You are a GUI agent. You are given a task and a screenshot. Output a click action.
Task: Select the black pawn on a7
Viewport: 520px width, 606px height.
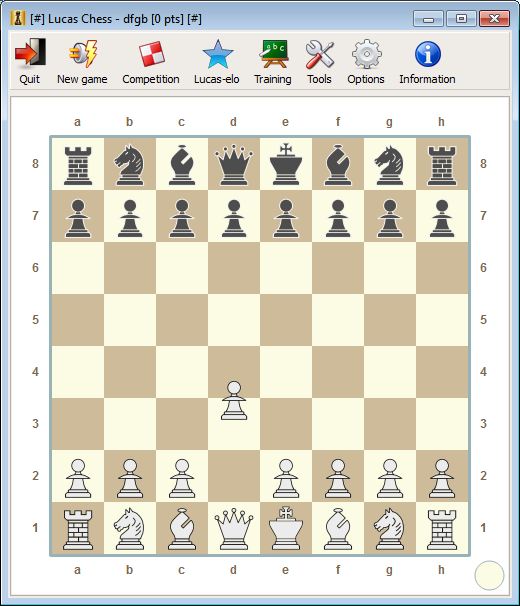78,218
